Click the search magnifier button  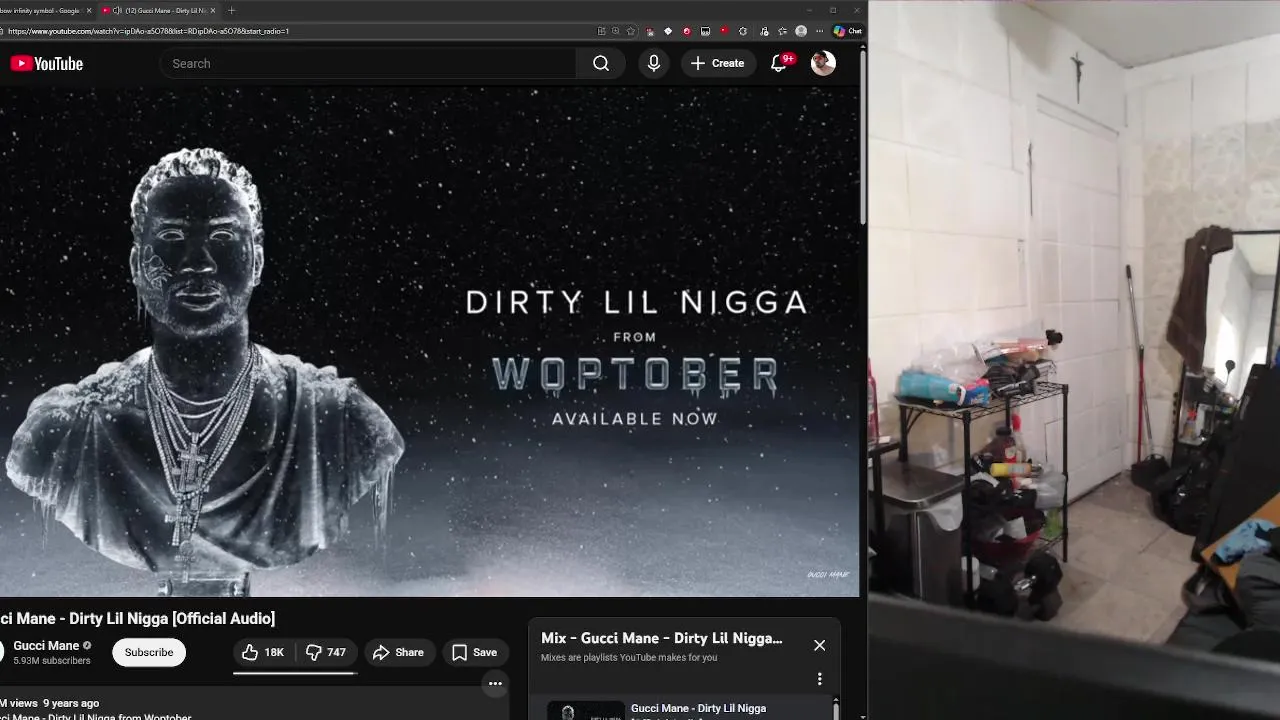pos(601,63)
